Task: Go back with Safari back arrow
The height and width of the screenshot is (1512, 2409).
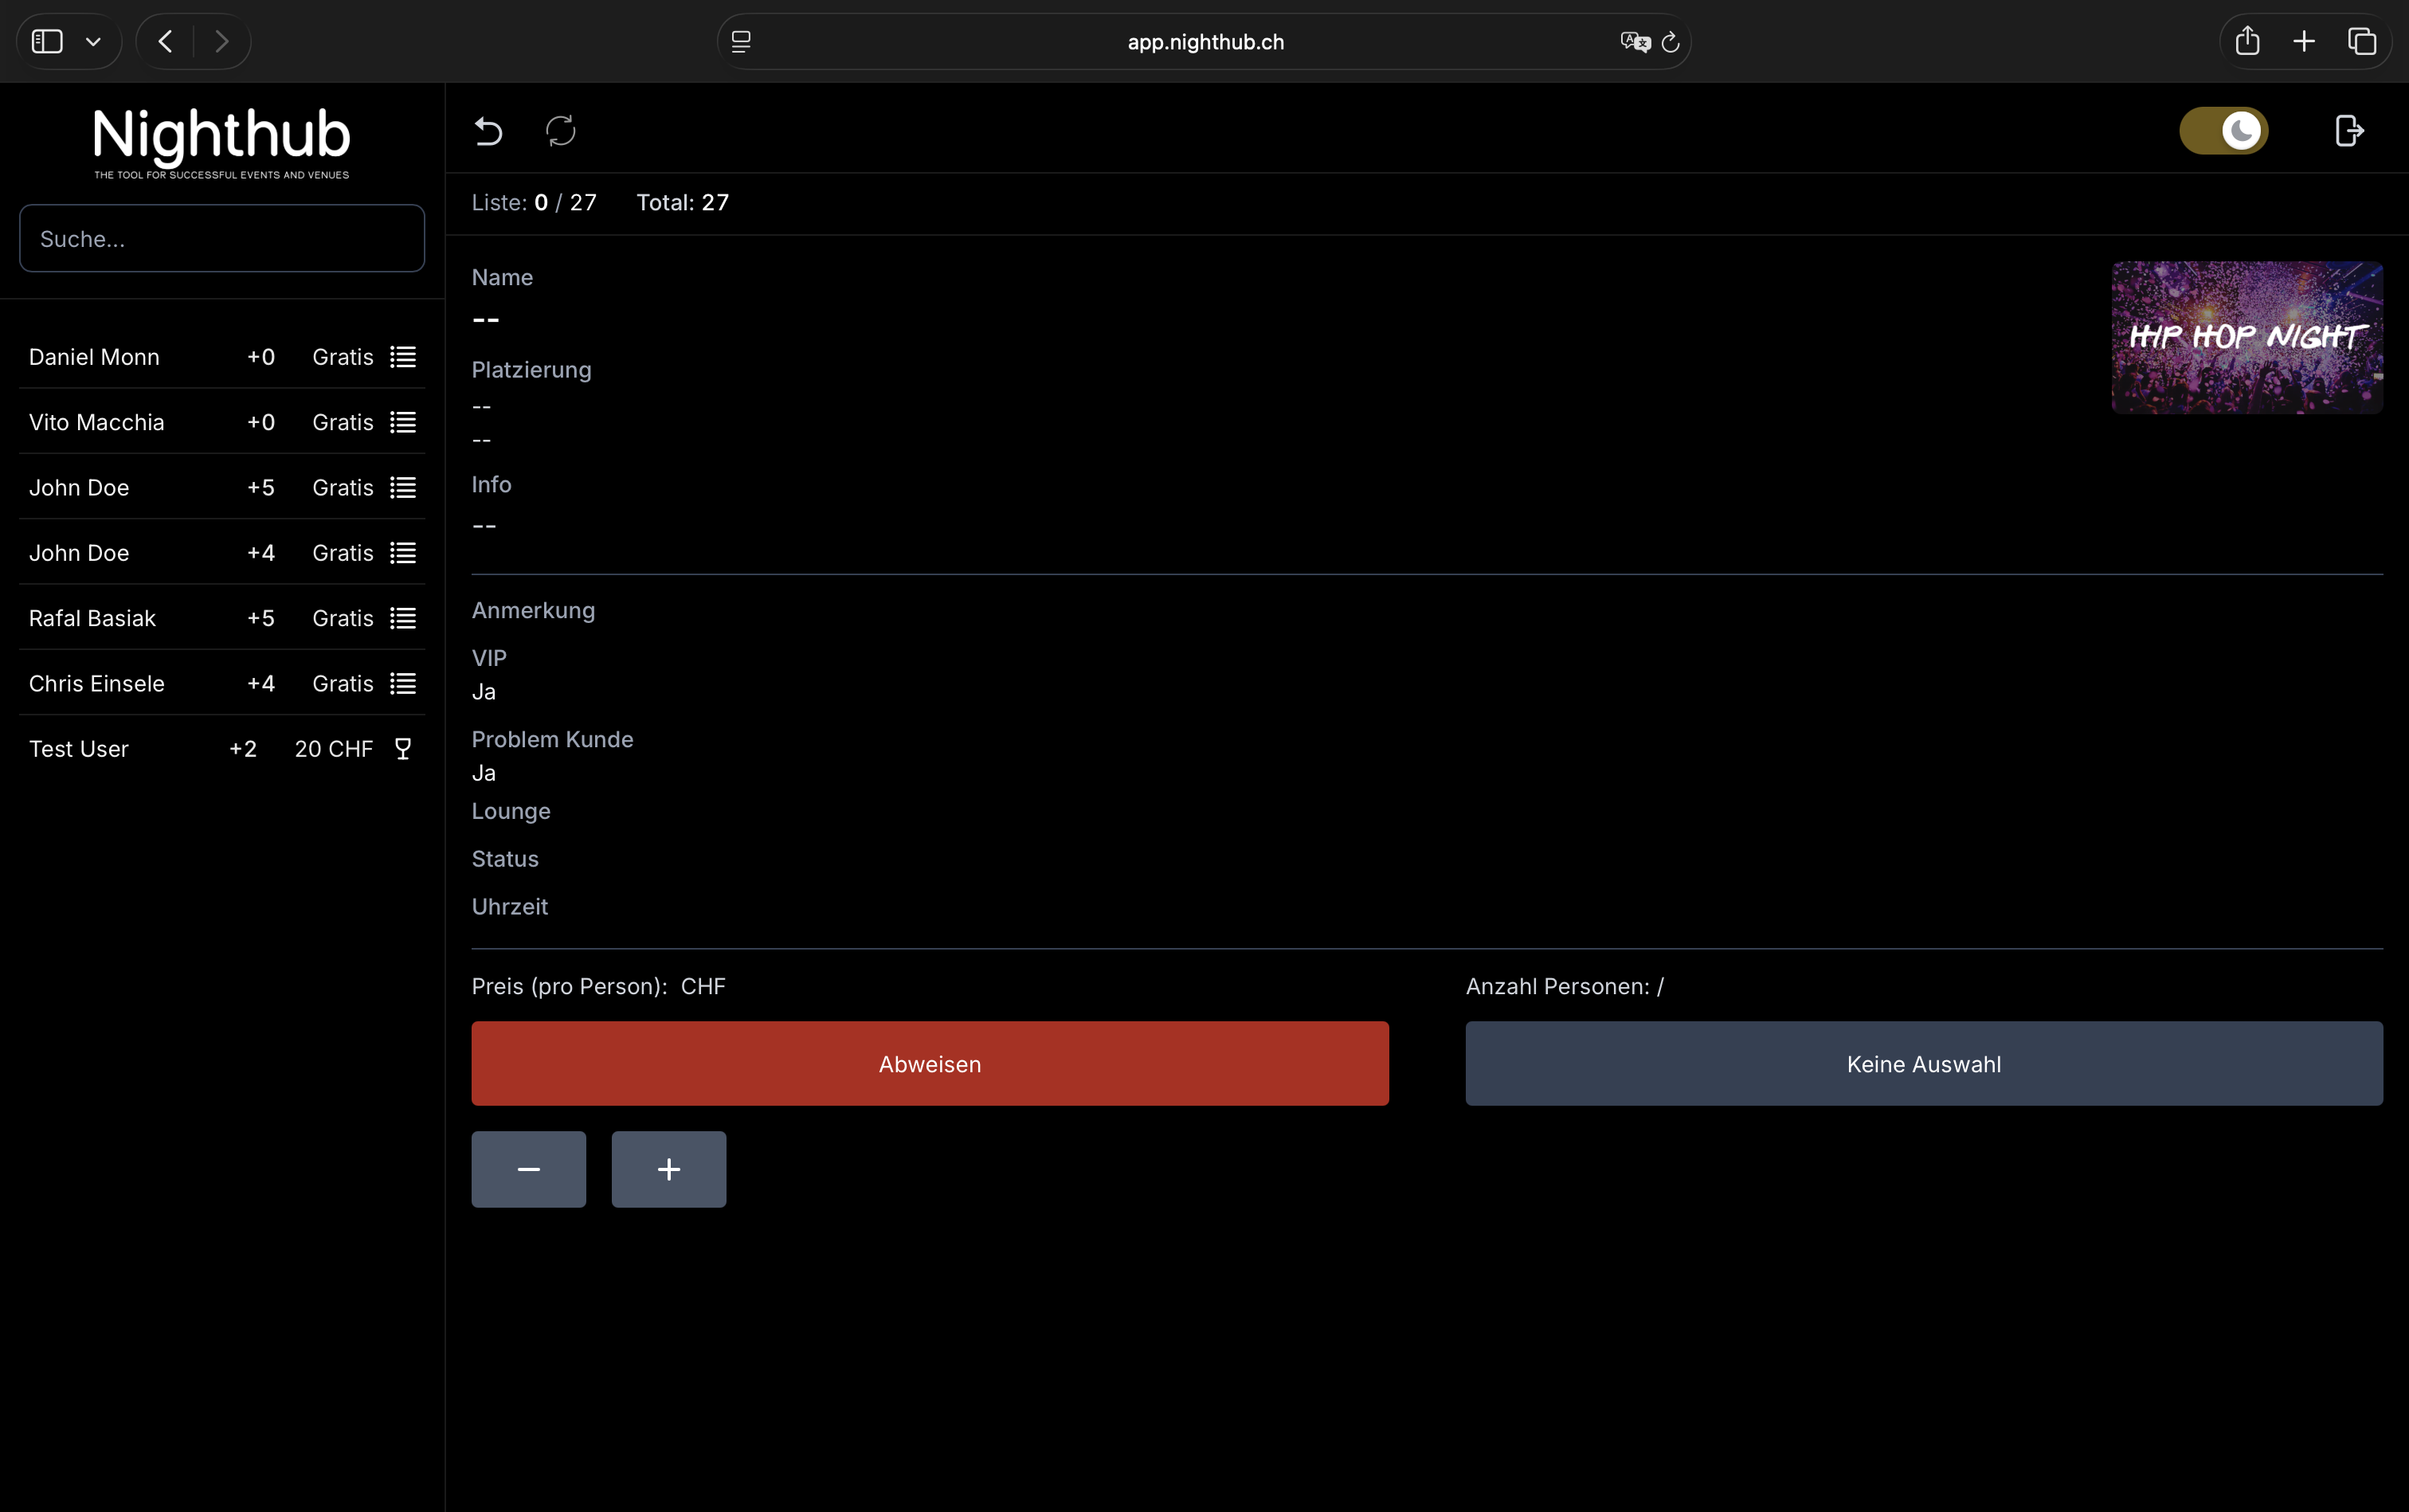Action: click(165, 41)
